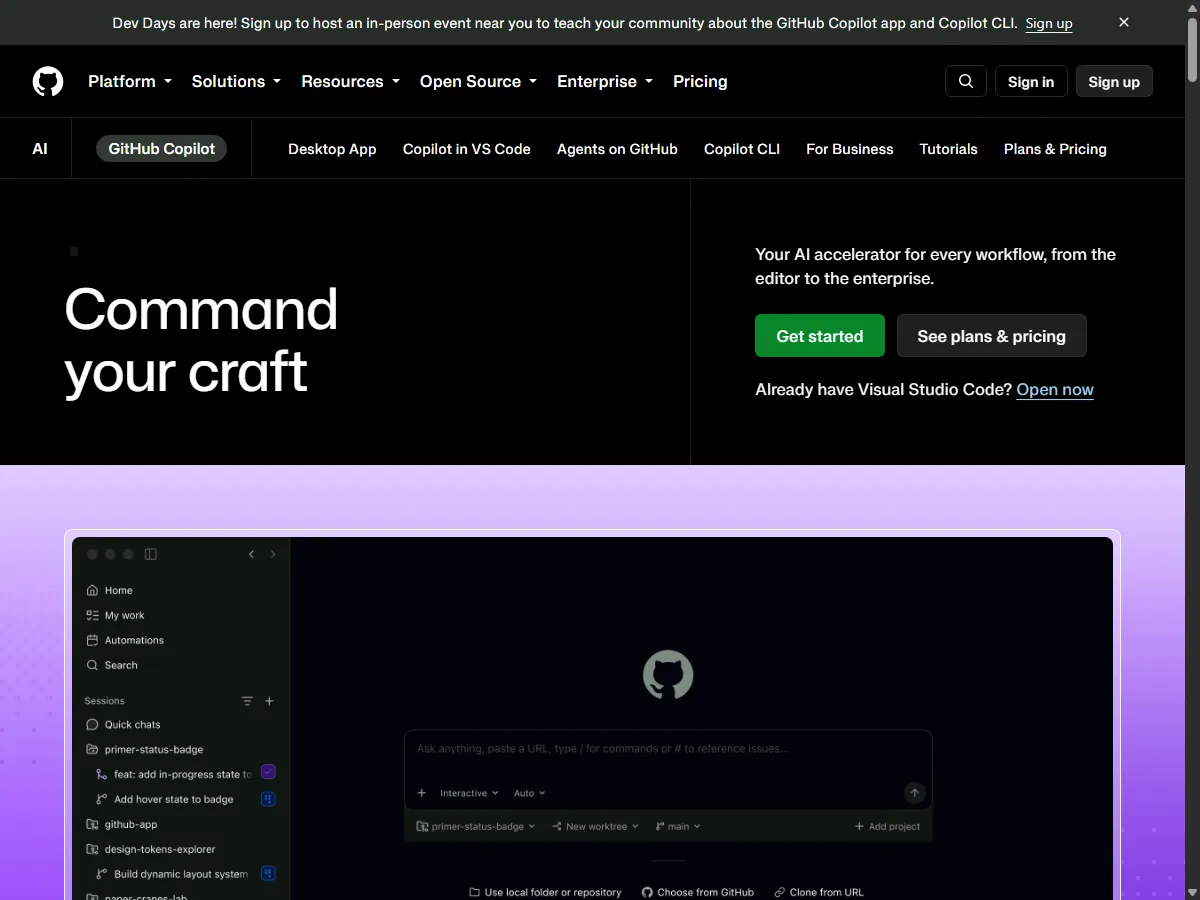Screen dimensions: 1200x900
Task: Go to Copilot CLI tab
Action: [x=742, y=149]
